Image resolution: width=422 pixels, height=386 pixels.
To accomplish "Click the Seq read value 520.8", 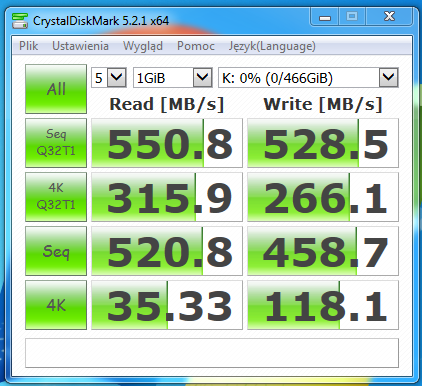I will pos(167,251).
